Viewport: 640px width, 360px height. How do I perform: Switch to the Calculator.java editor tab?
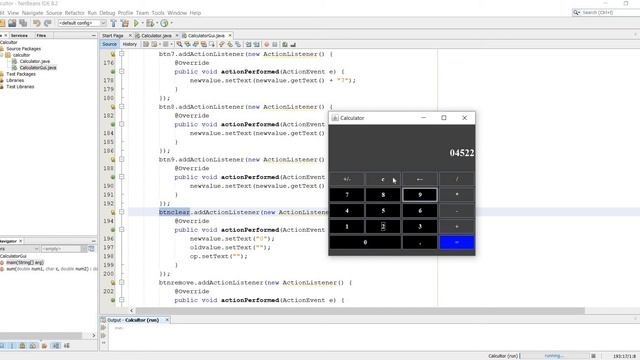[156, 36]
